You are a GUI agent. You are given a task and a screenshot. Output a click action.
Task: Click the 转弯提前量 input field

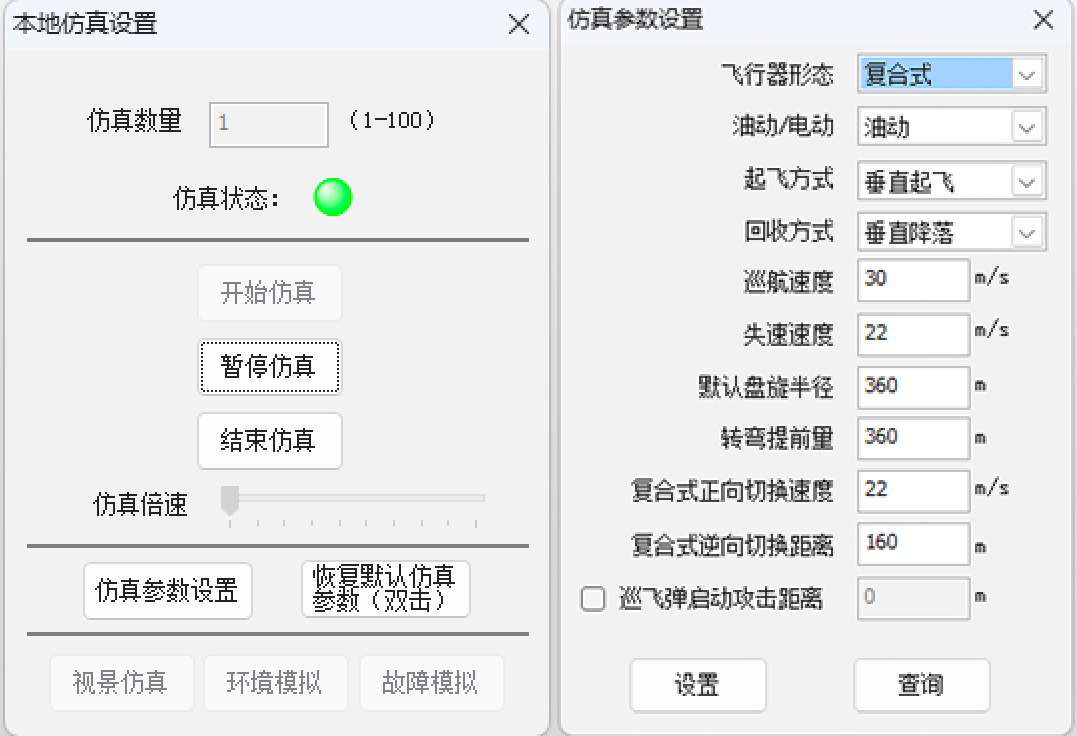(x=913, y=438)
